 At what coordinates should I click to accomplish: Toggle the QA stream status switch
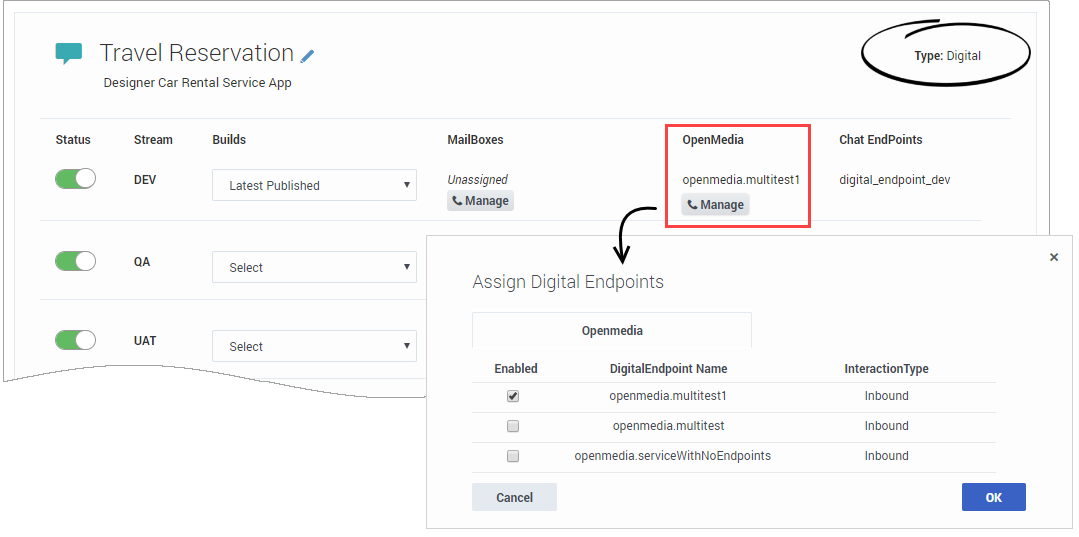(75, 261)
